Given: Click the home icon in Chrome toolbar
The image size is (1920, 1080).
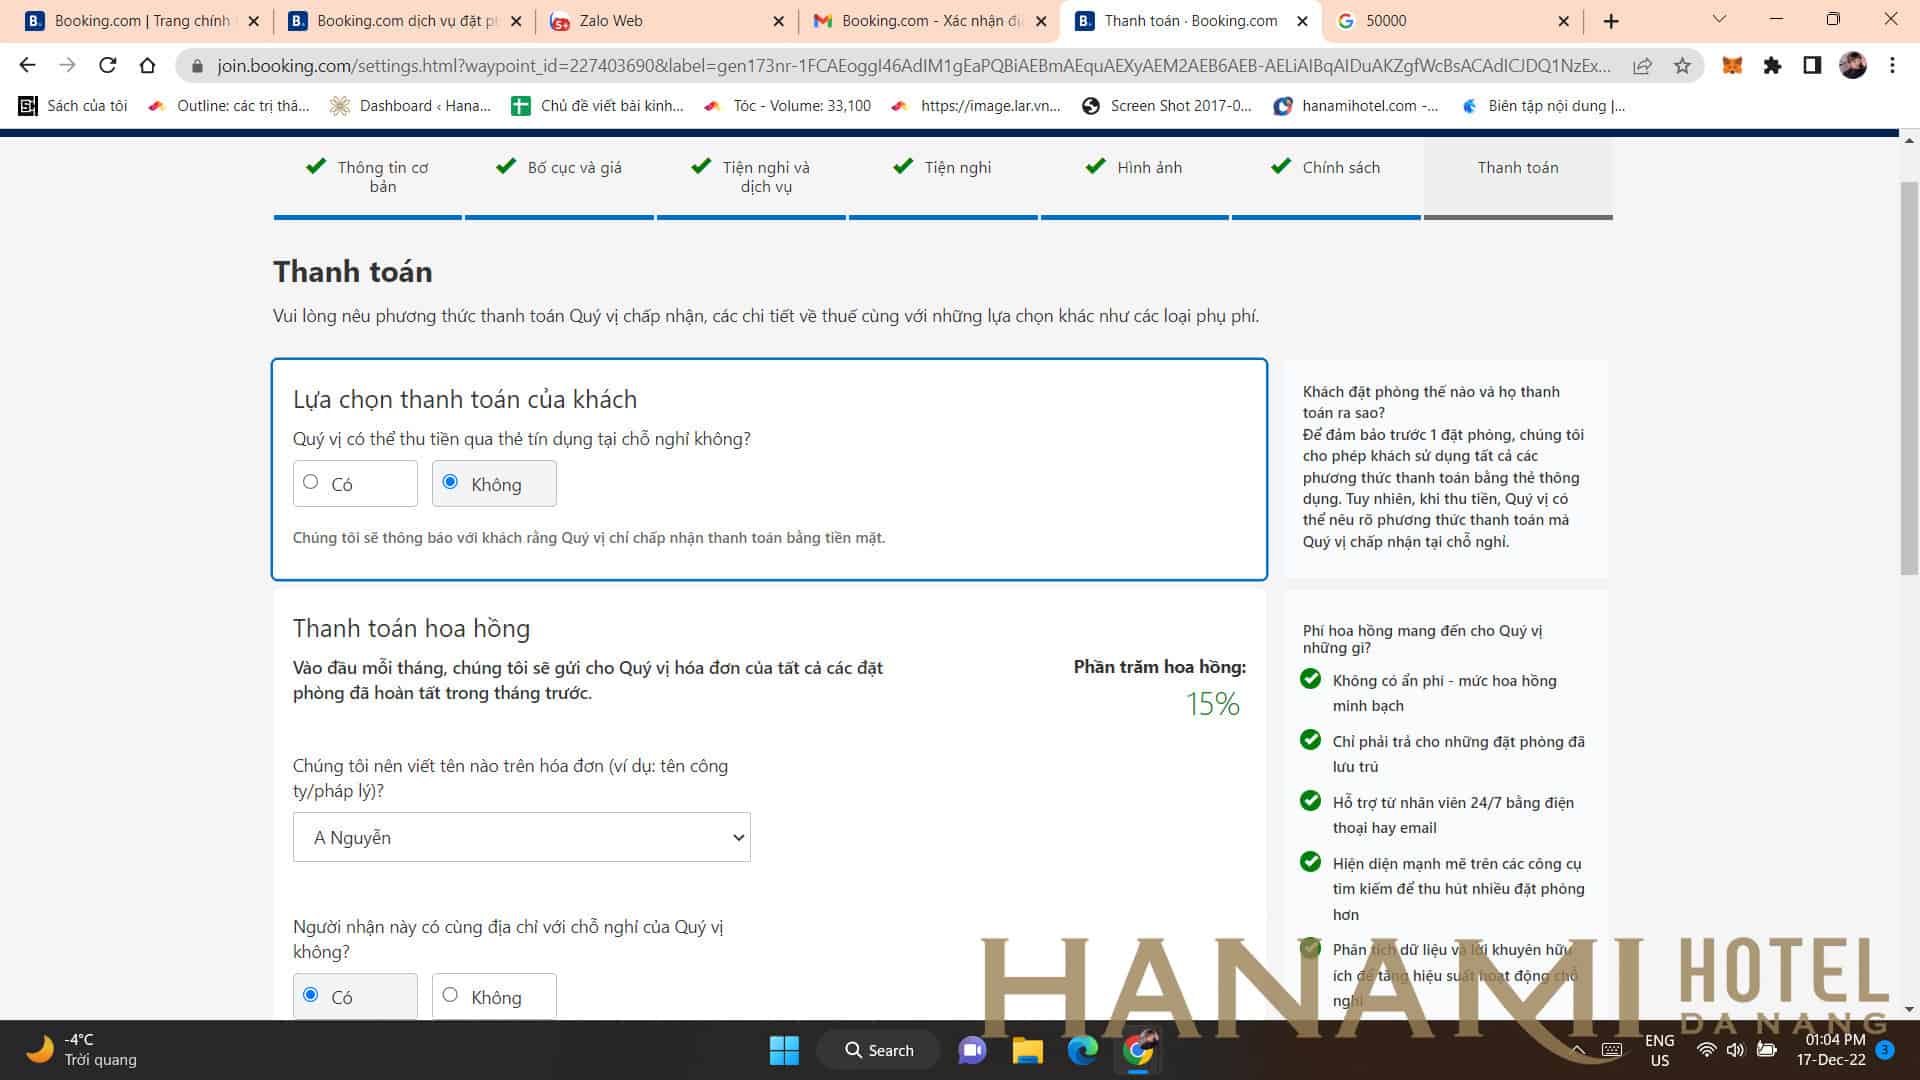Looking at the screenshot, I should [x=147, y=65].
